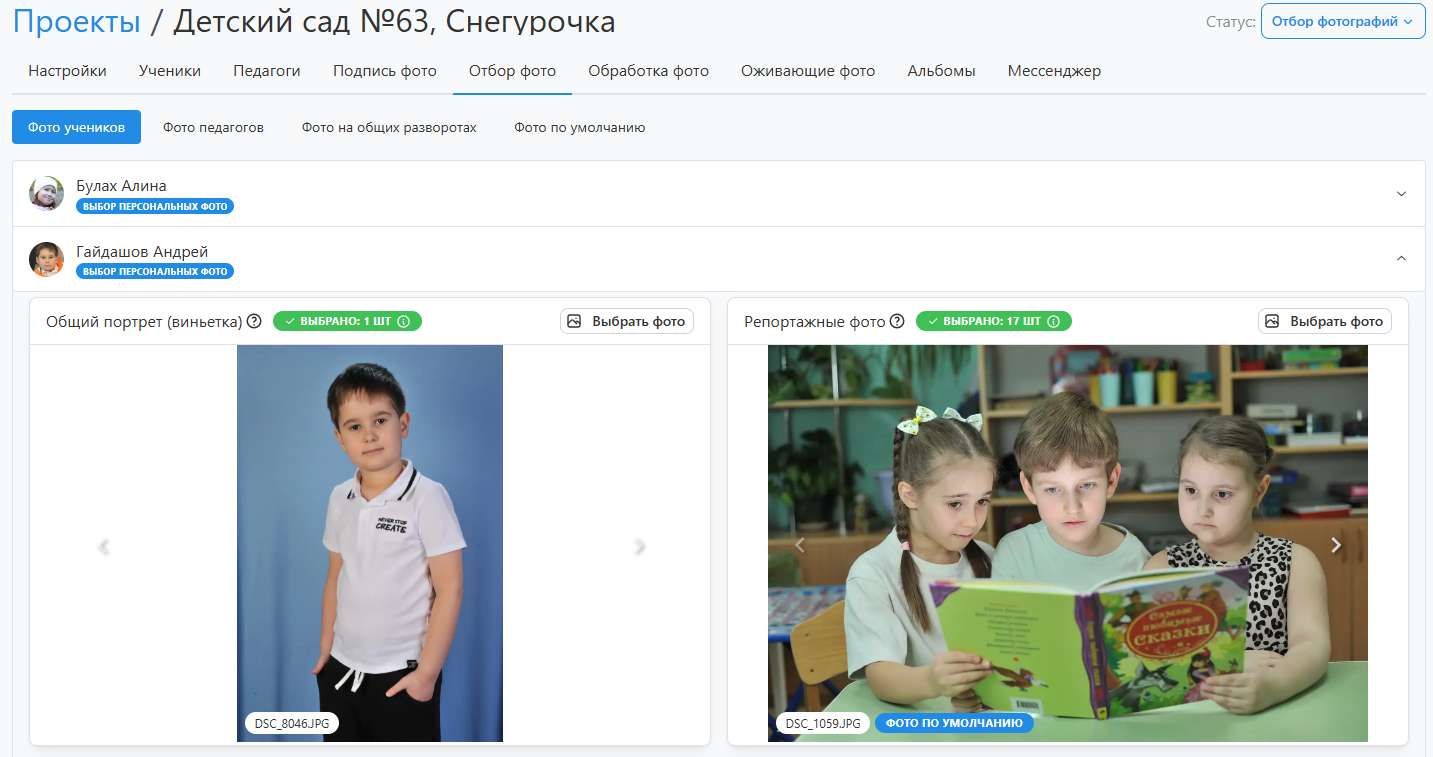Click Выбрать фото for Общий портрет
This screenshot has height=757, width=1433.
click(x=627, y=321)
